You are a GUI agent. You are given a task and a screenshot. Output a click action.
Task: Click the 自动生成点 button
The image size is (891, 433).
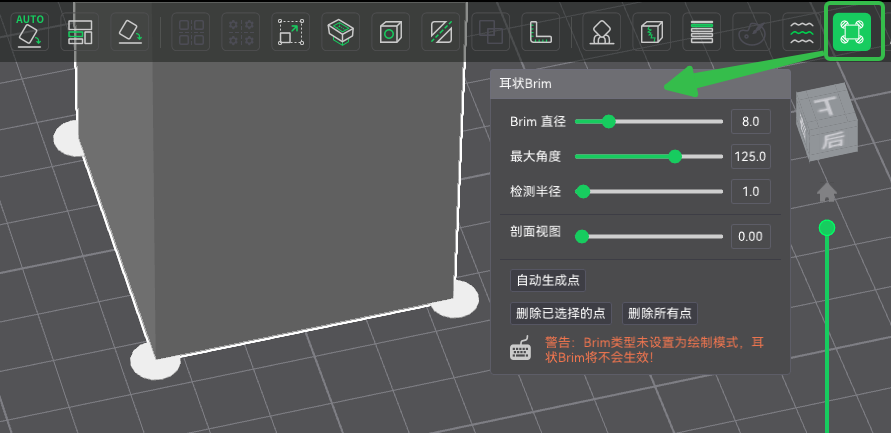[x=547, y=281]
